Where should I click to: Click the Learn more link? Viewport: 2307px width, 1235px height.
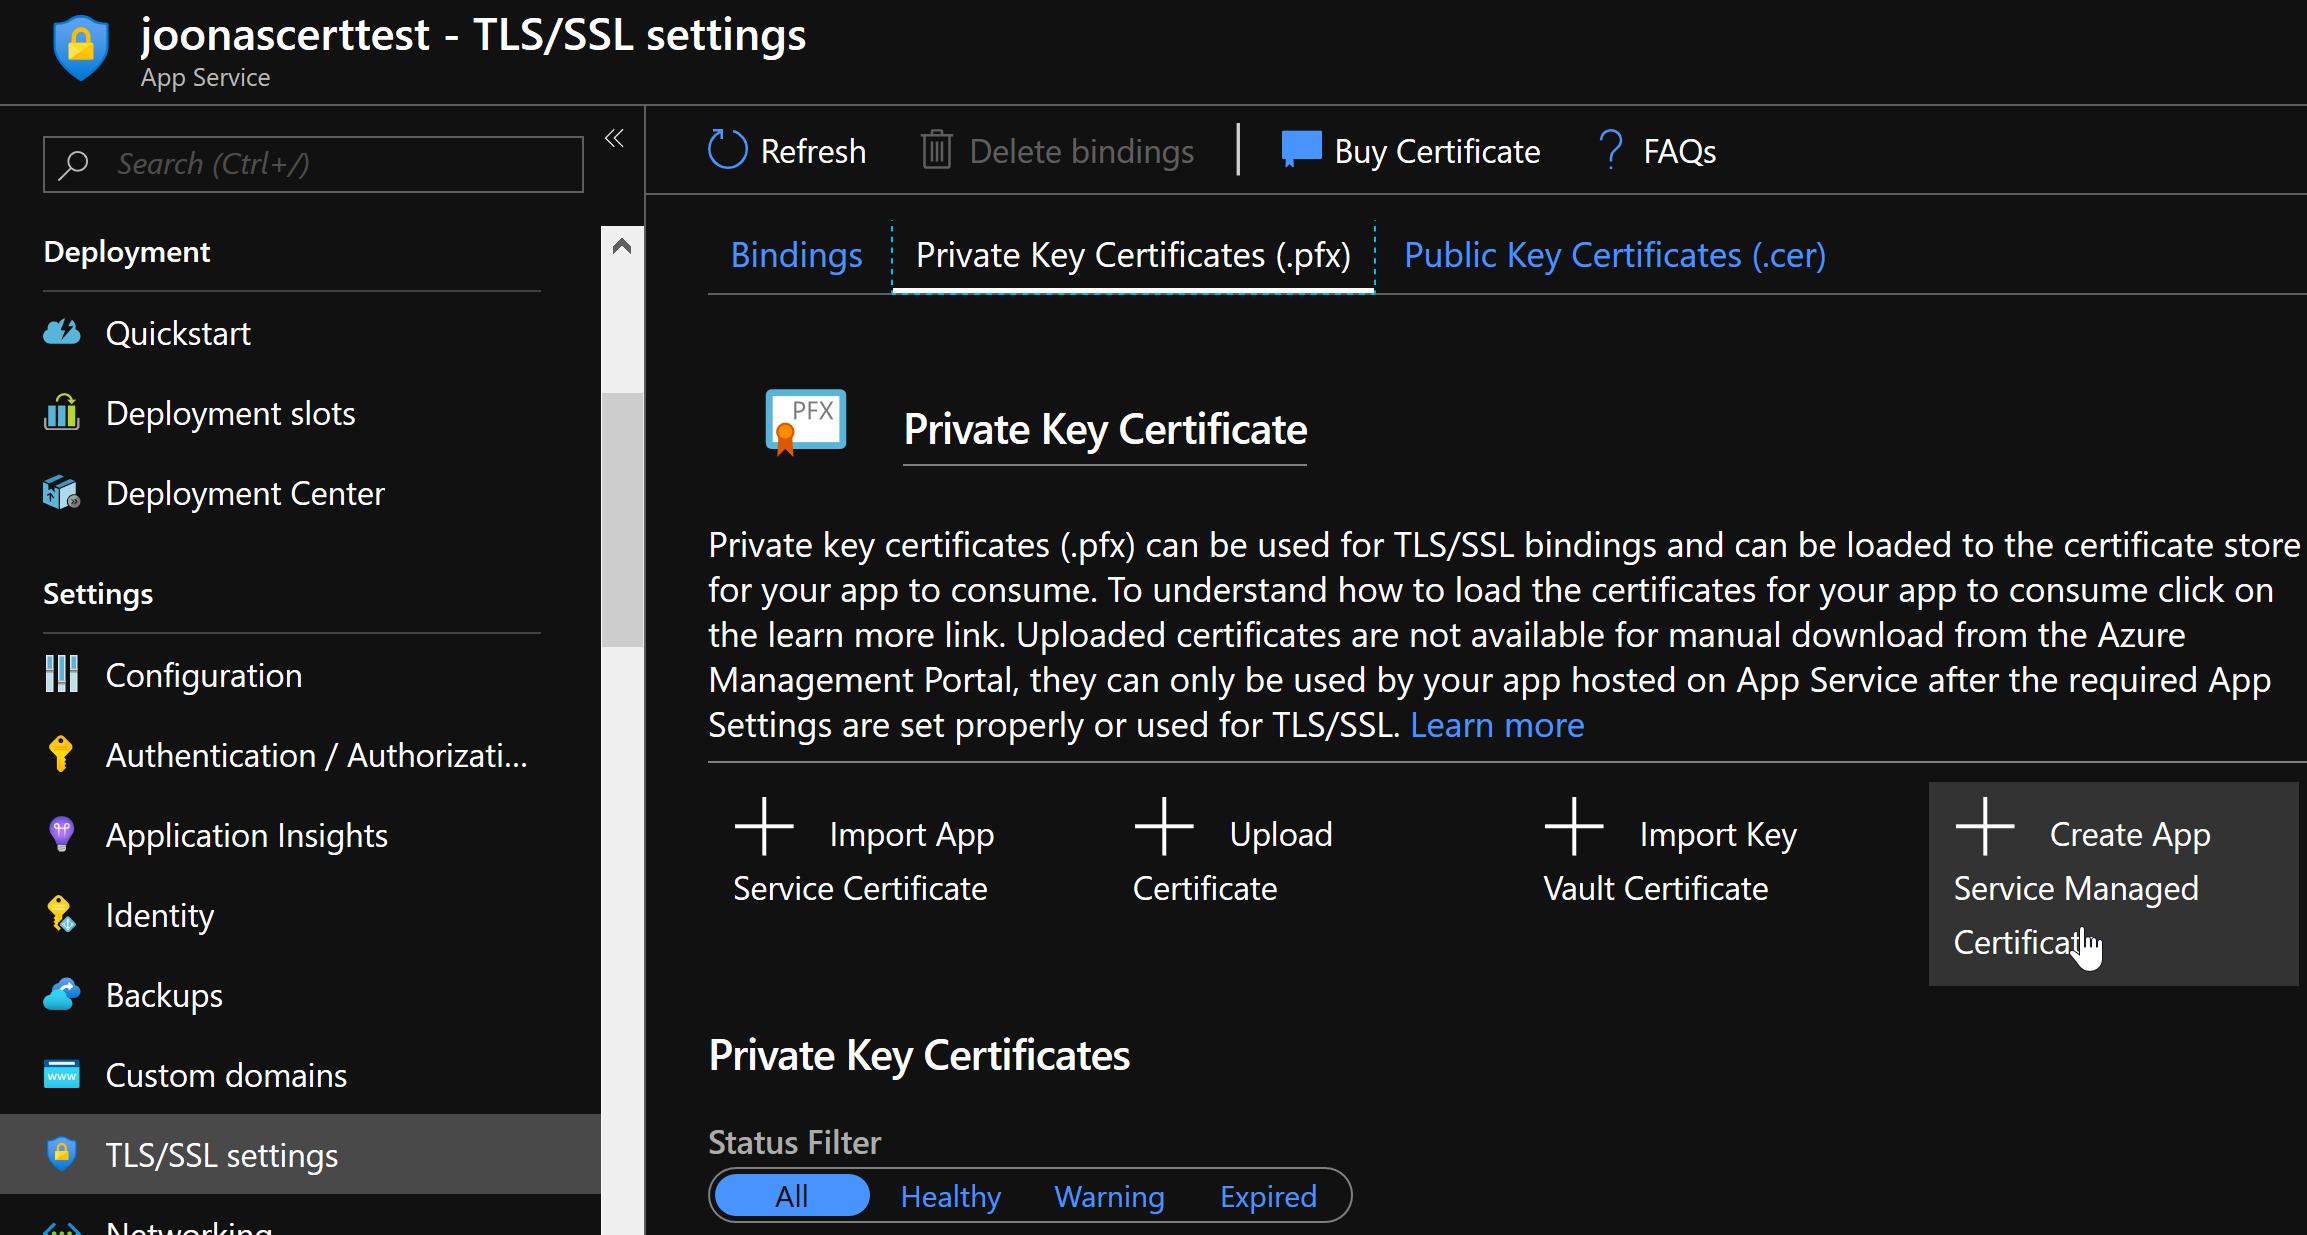click(1496, 725)
